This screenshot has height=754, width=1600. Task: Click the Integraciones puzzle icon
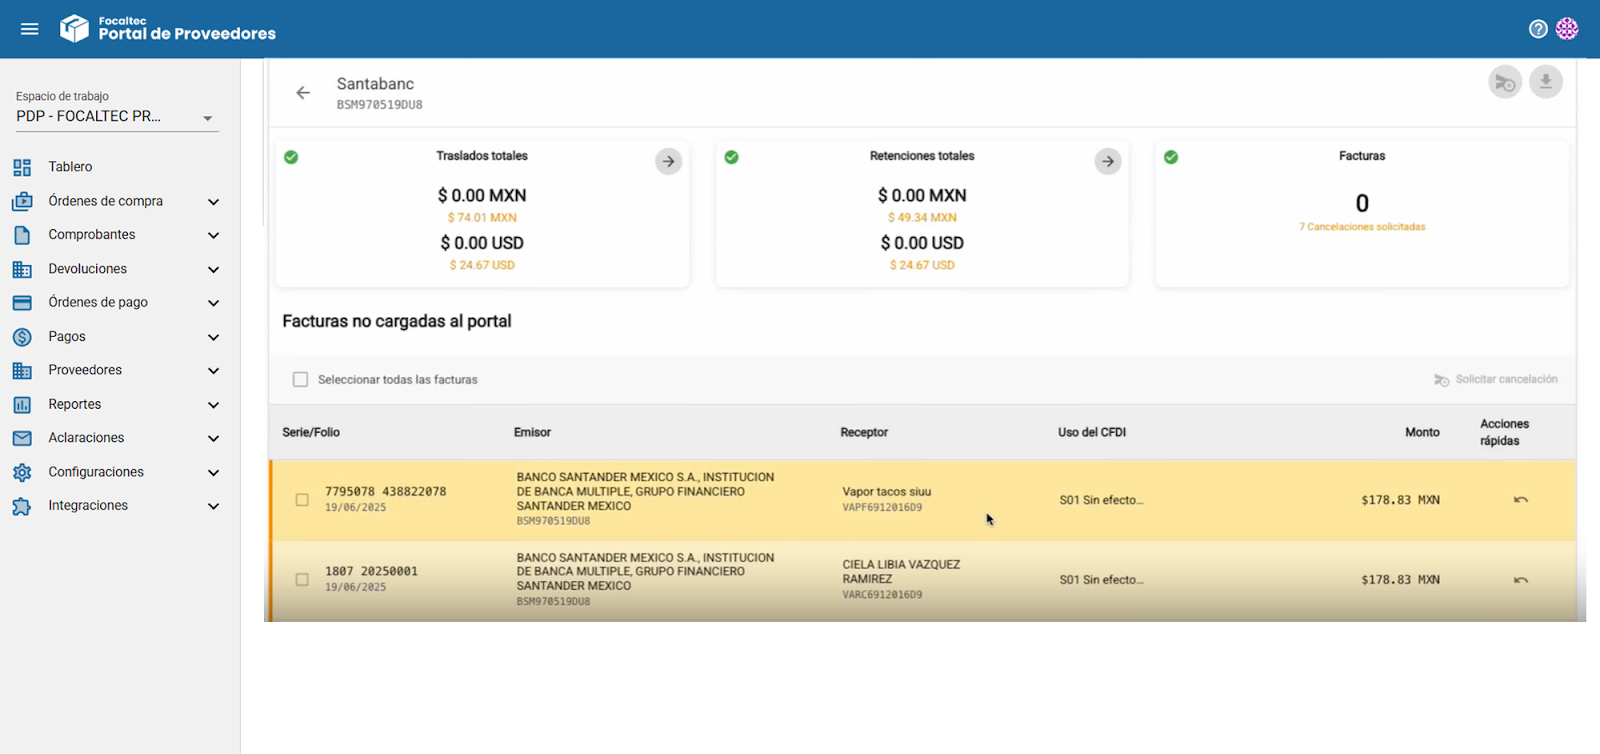pos(22,506)
